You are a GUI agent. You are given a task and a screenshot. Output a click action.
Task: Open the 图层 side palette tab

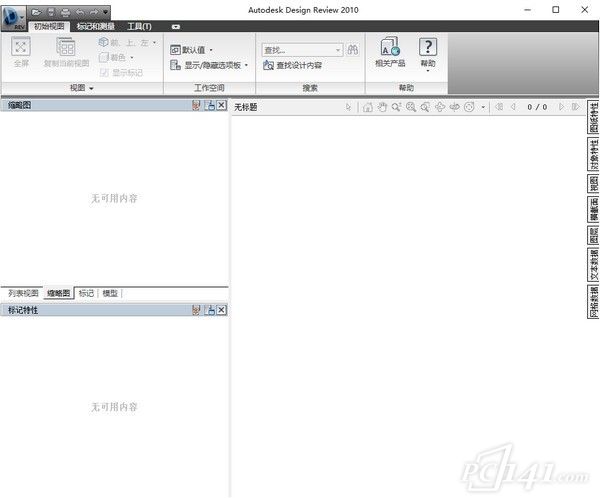(x=593, y=235)
